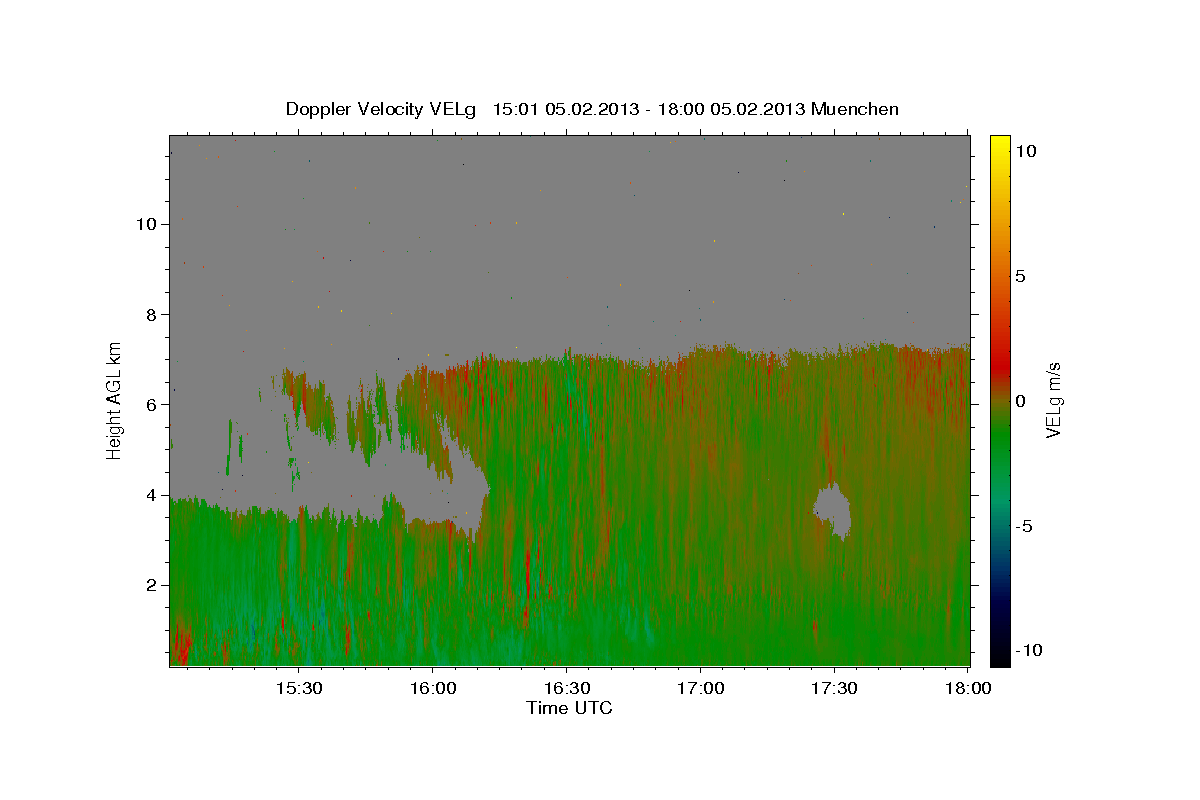Click the 17:30 time tick label
This screenshot has width=1200, height=800.
point(835,688)
